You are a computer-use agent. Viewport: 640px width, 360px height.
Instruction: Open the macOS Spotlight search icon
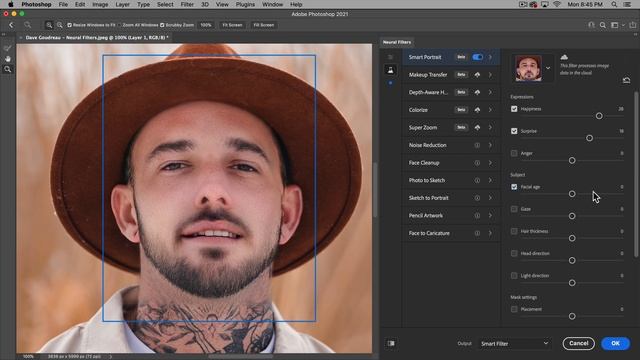click(x=614, y=4)
